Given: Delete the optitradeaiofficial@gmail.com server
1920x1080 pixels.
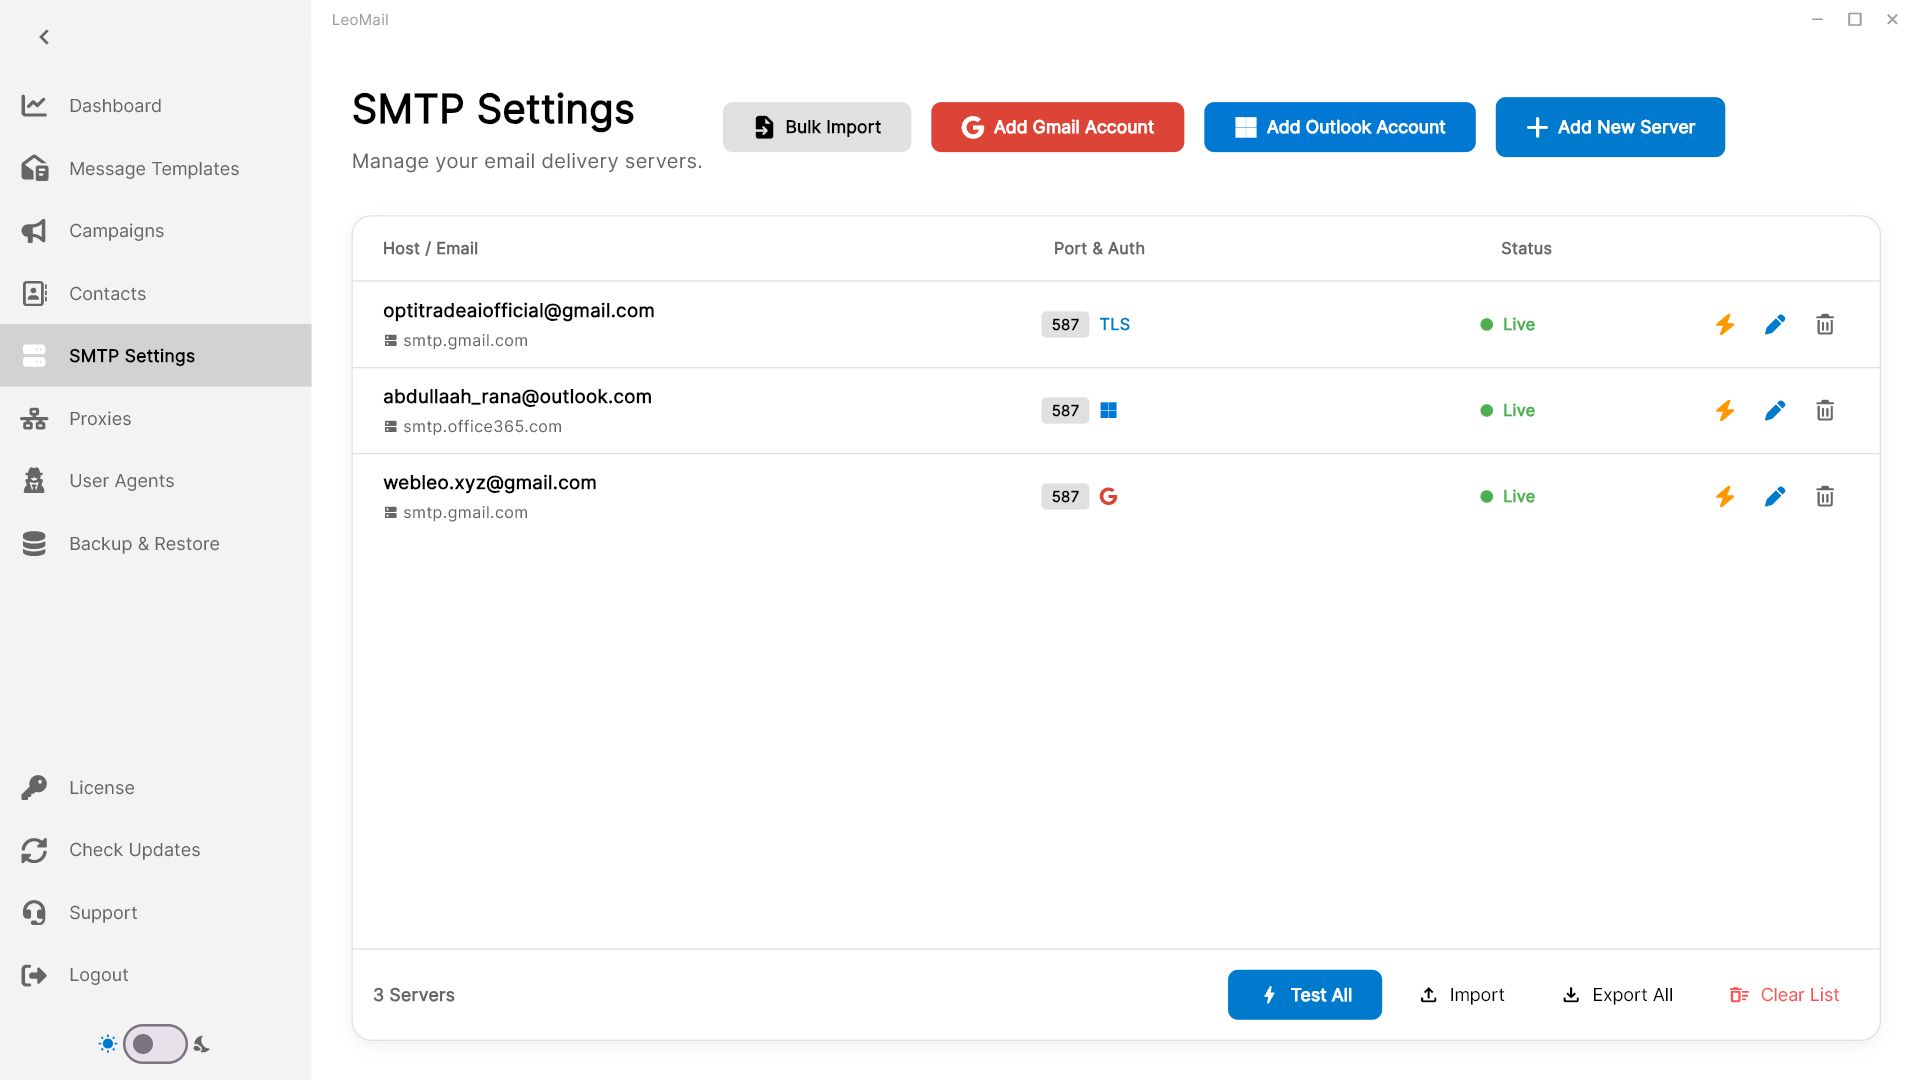Looking at the screenshot, I should [x=1825, y=324].
